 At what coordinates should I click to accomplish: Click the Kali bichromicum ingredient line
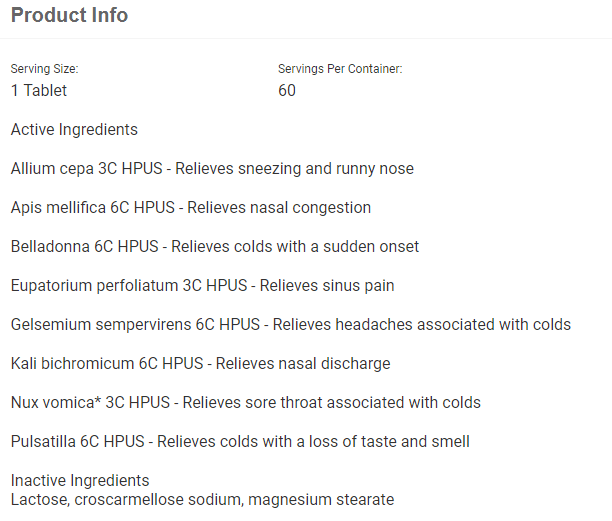point(200,363)
